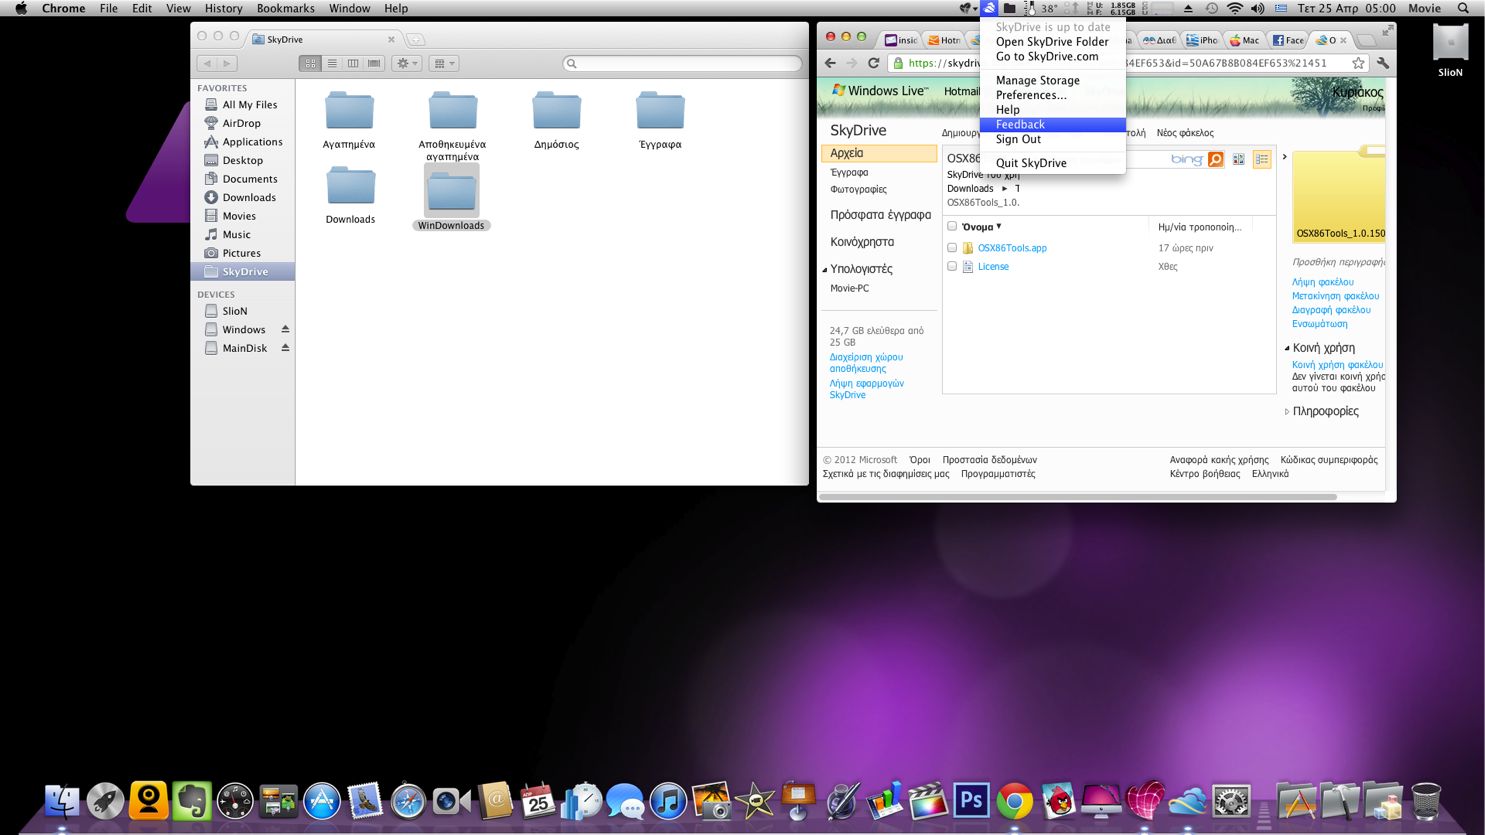1485x835 pixels.
Task: Click the Chrome reload button
Action: pos(873,63)
